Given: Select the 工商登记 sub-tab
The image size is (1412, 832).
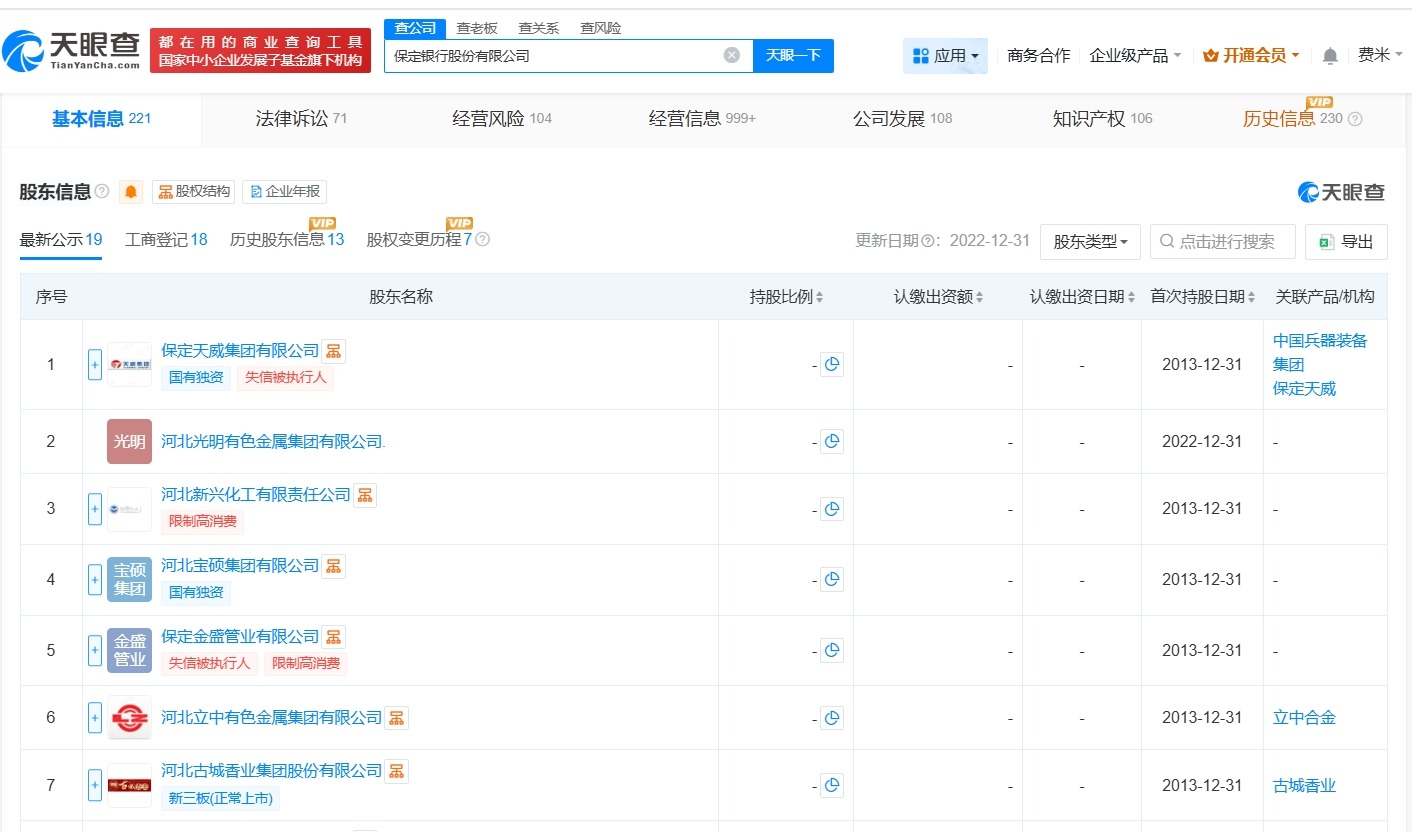Looking at the screenshot, I should [166, 240].
